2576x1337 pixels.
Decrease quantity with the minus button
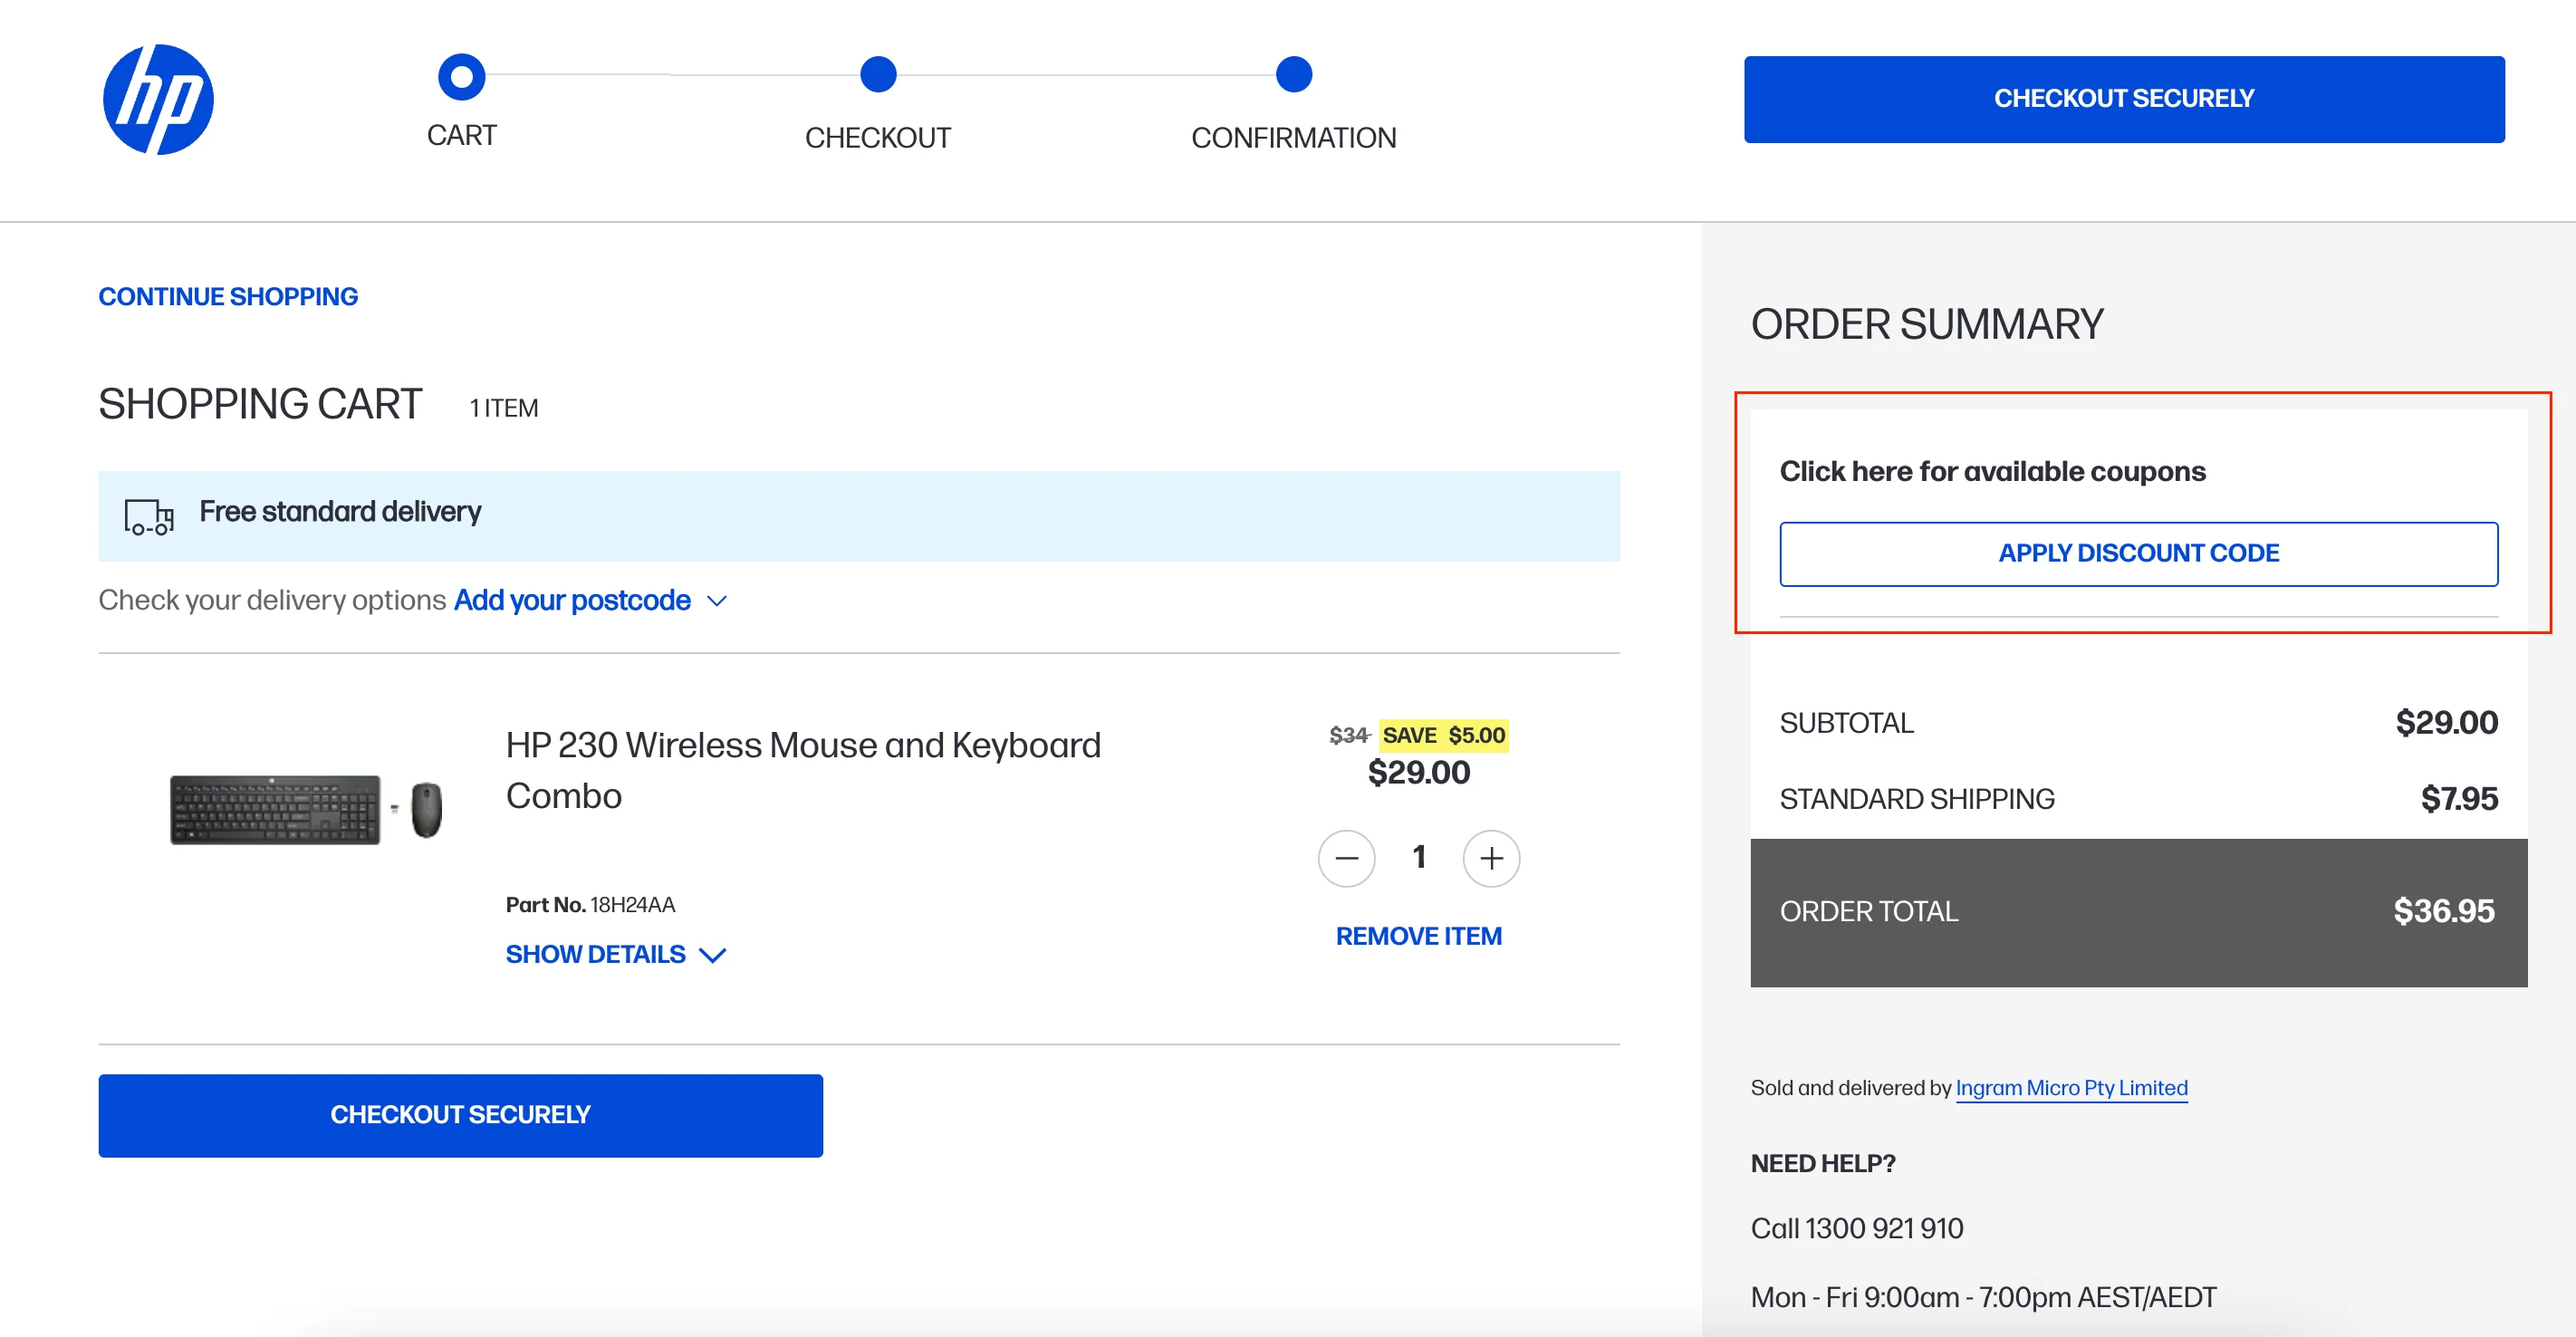[x=1346, y=858]
